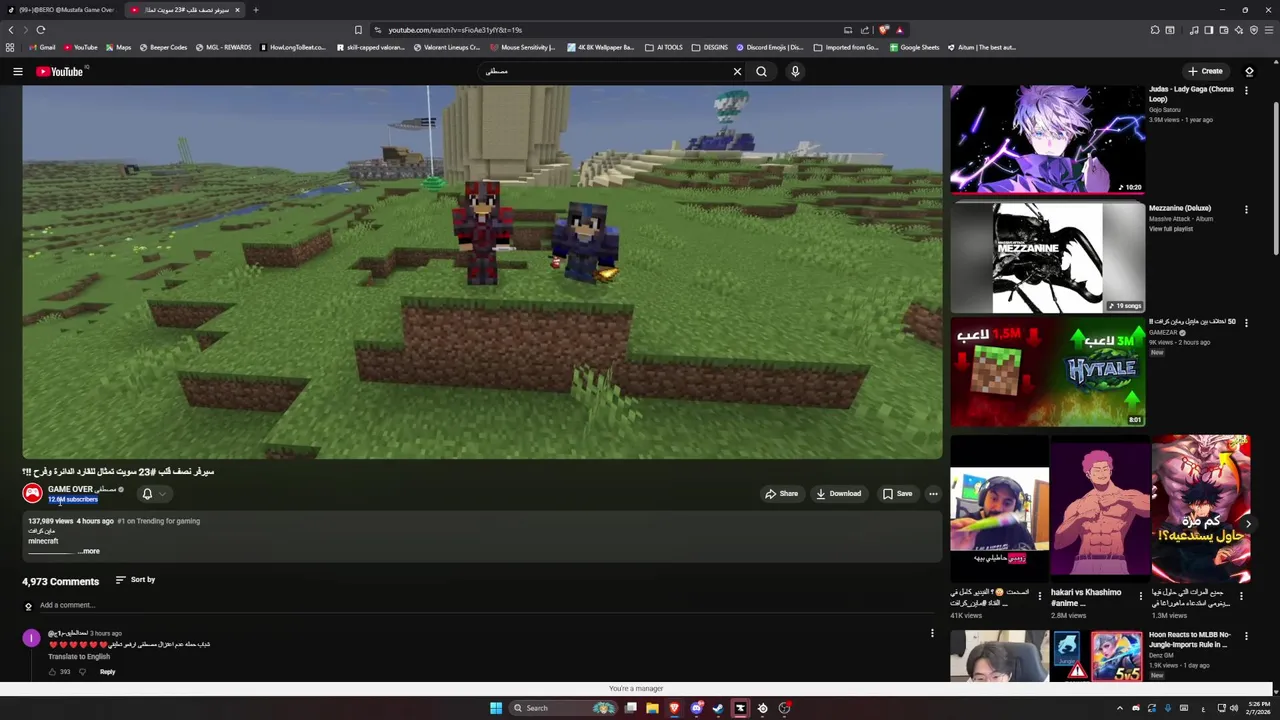This screenshot has height=720, width=1280.
Task: Run search with the magnifier button
Action: (x=761, y=71)
